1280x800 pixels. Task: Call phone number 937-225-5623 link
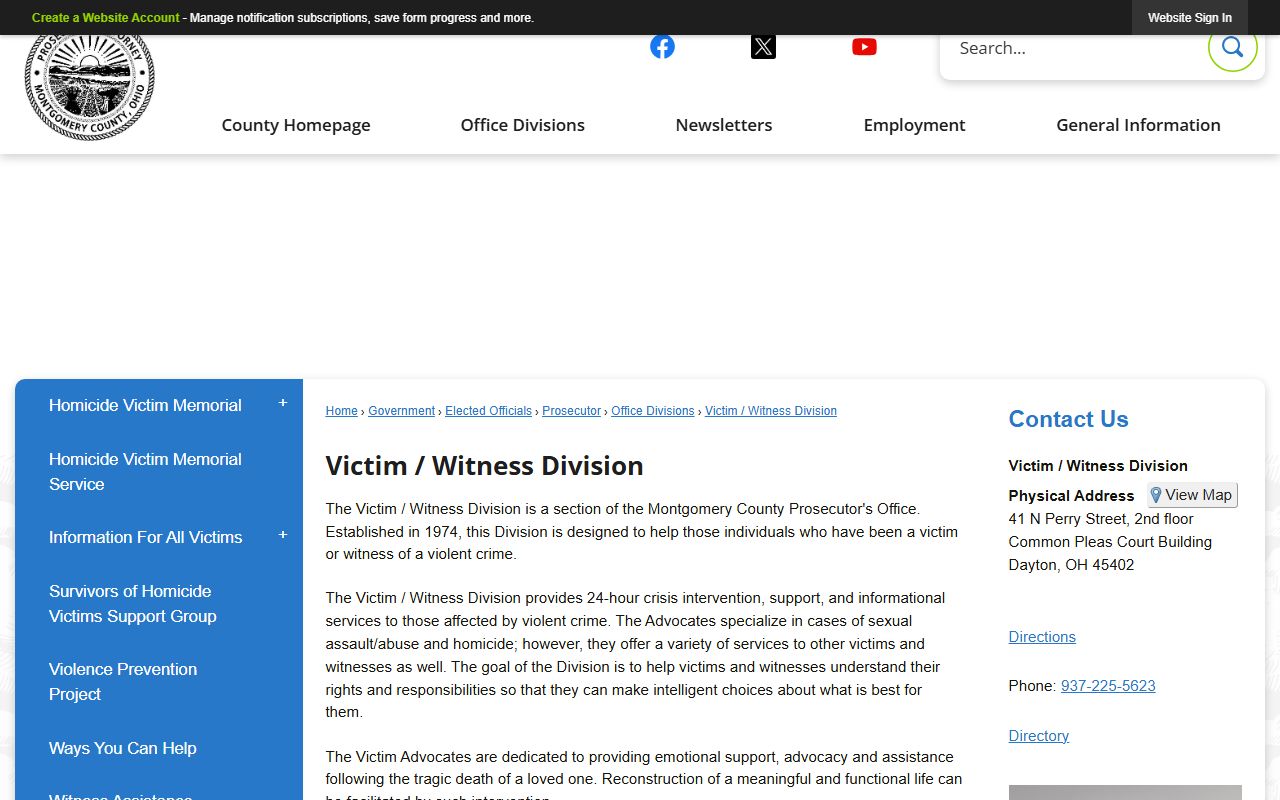1108,686
